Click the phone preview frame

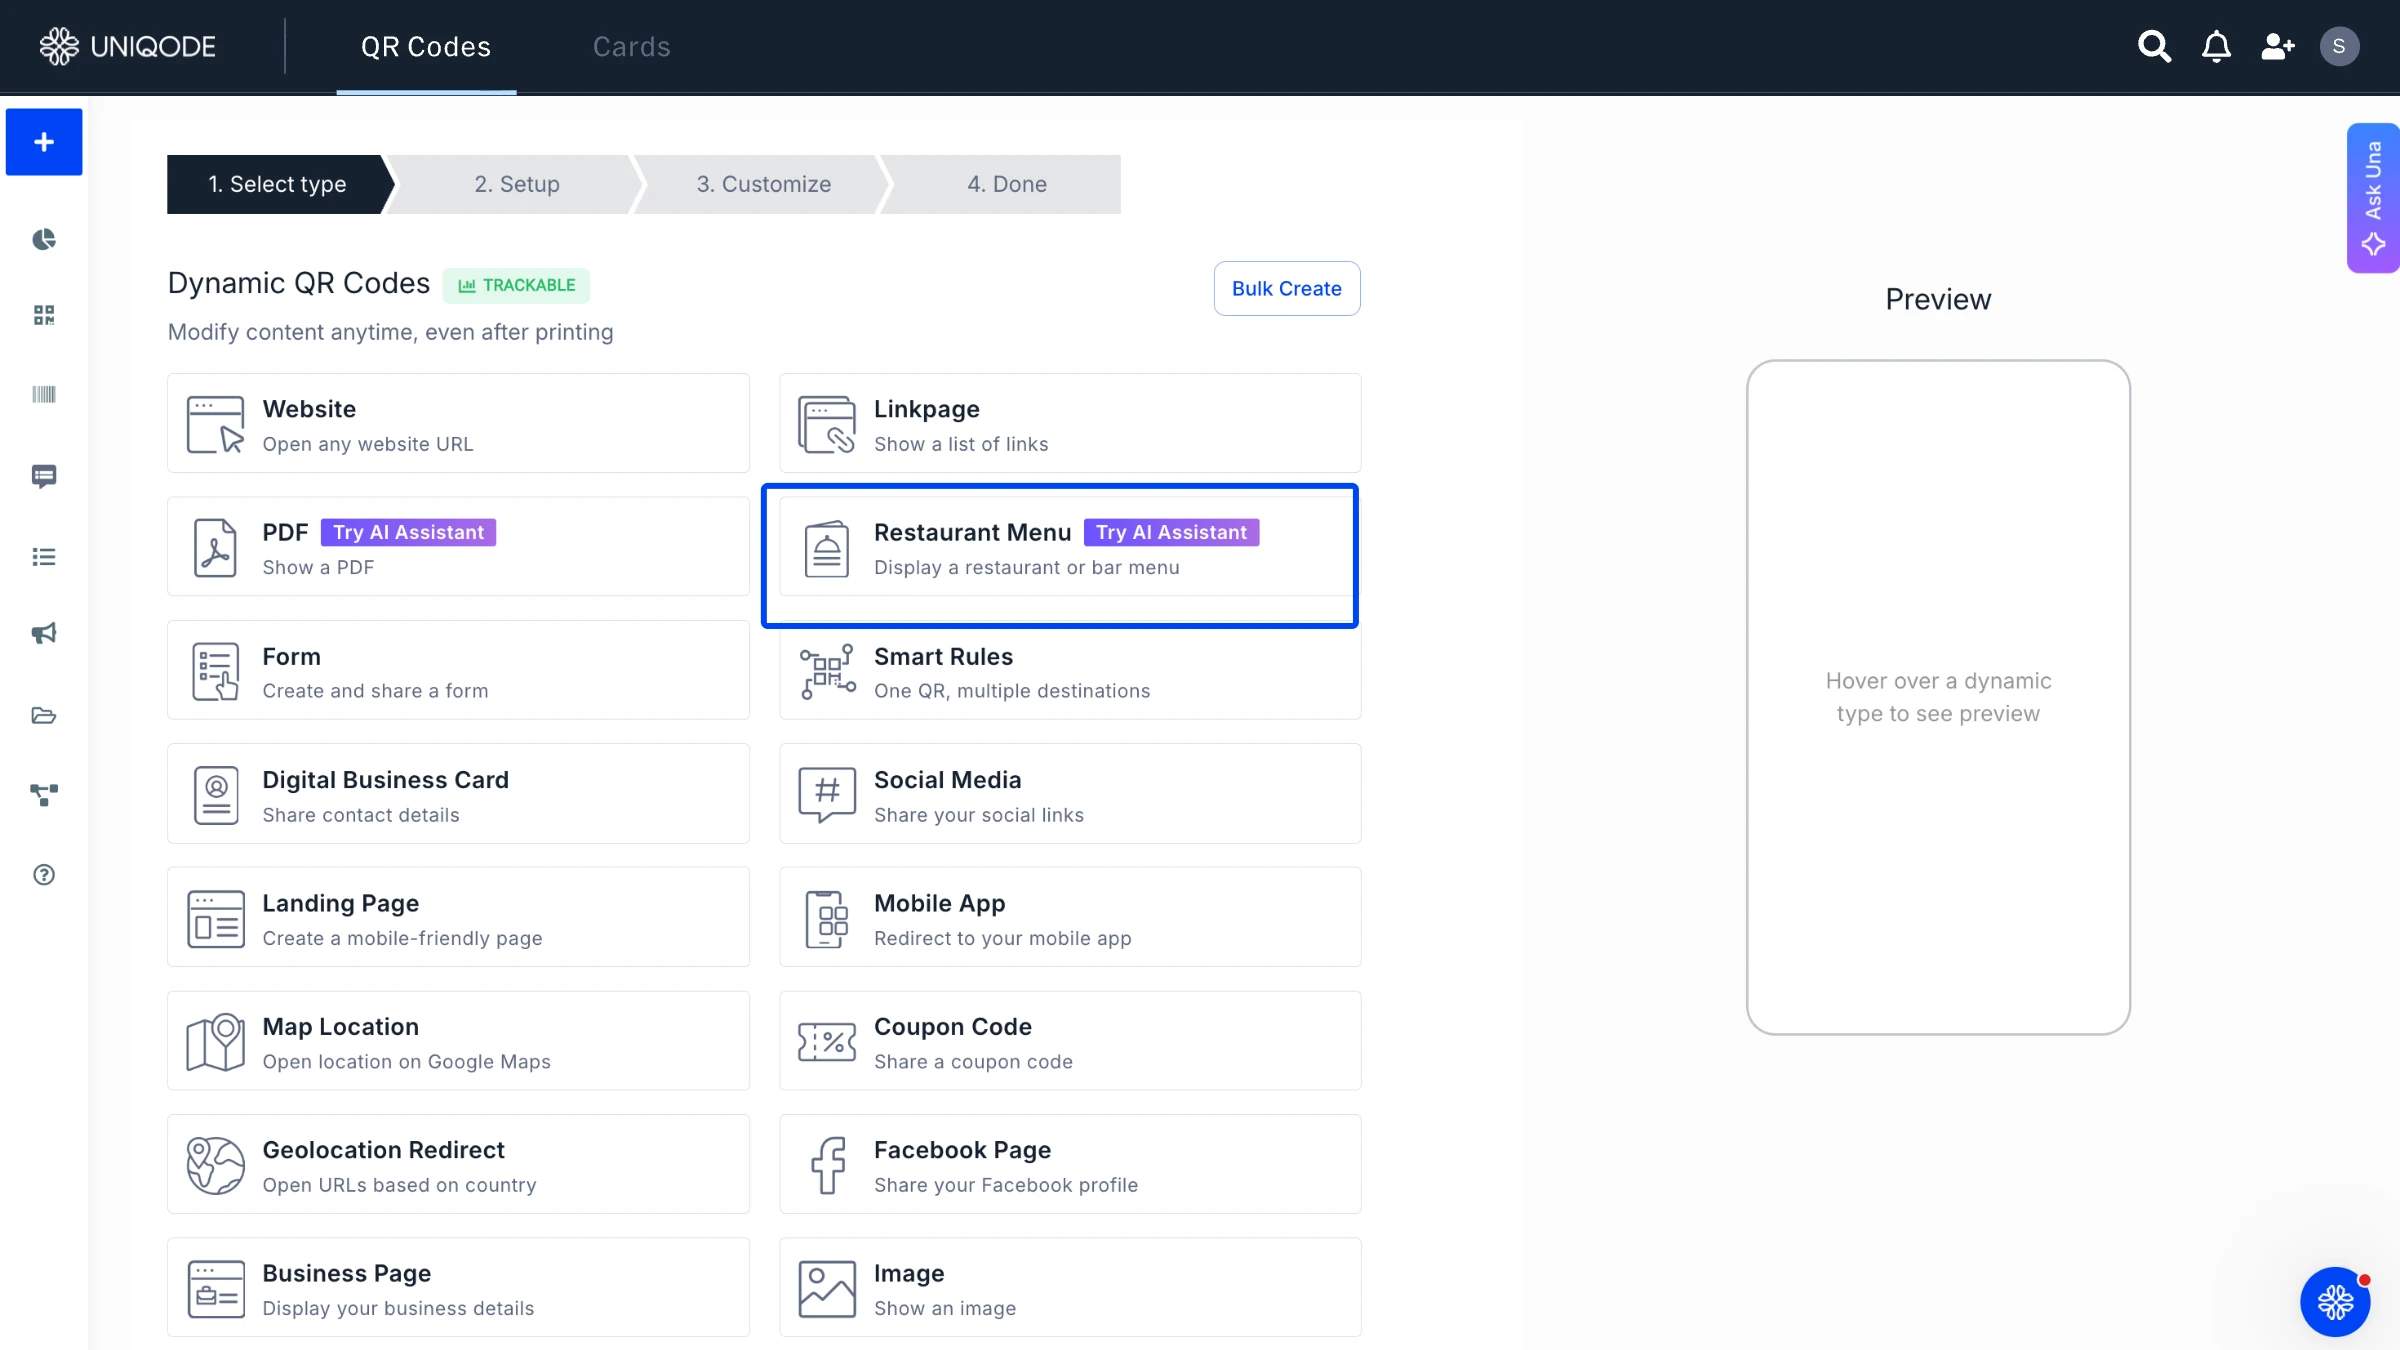click(x=1938, y=697)
